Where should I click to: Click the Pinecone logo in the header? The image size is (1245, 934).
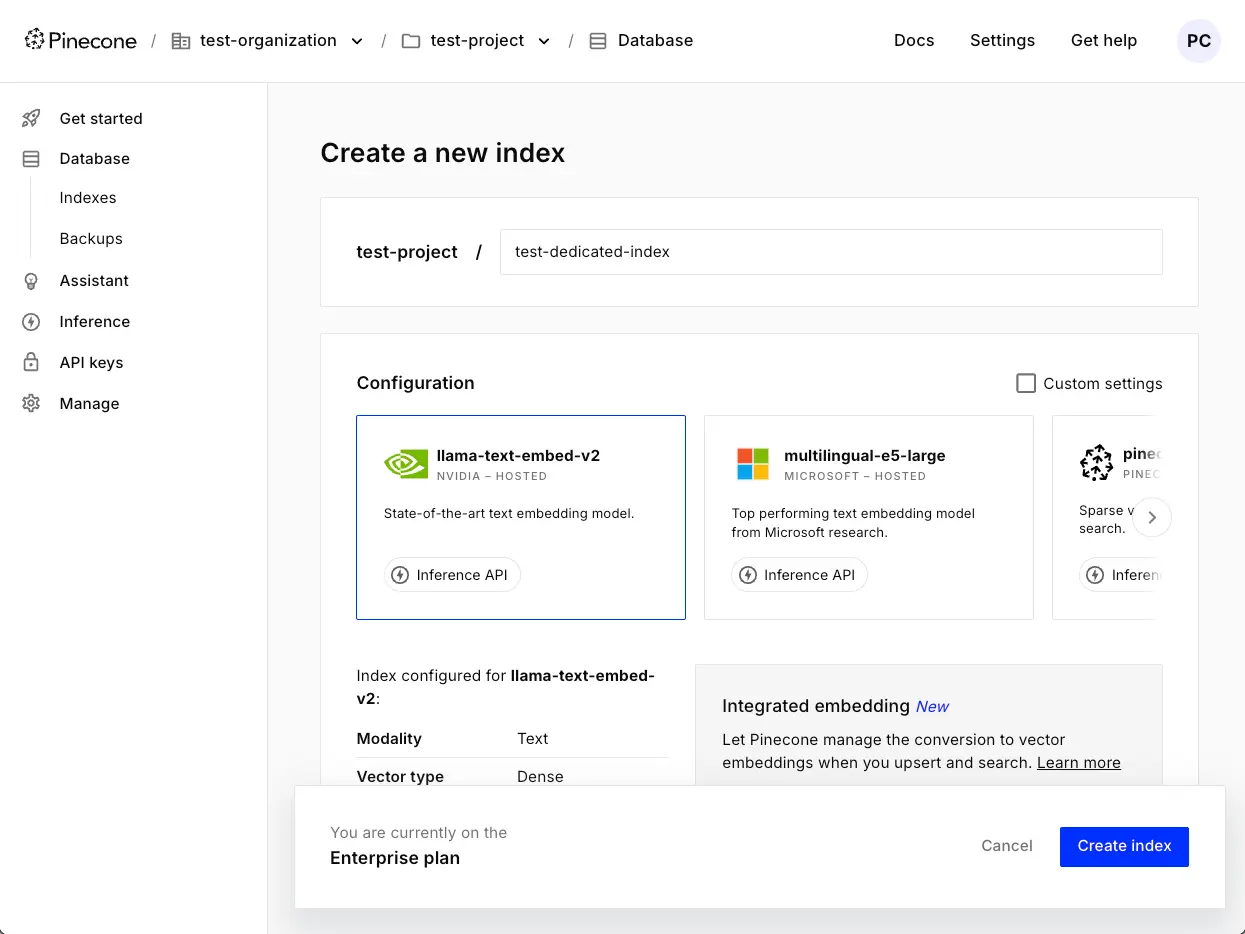pyautogui.click(x=80, y=40)
